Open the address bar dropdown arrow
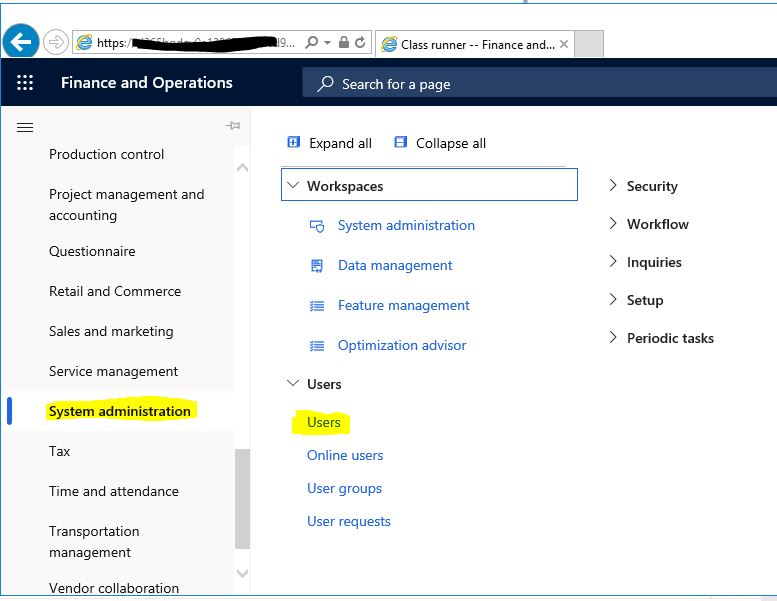Image resolution: width=777 pixels, height=601 pixels. click(328, 43)
